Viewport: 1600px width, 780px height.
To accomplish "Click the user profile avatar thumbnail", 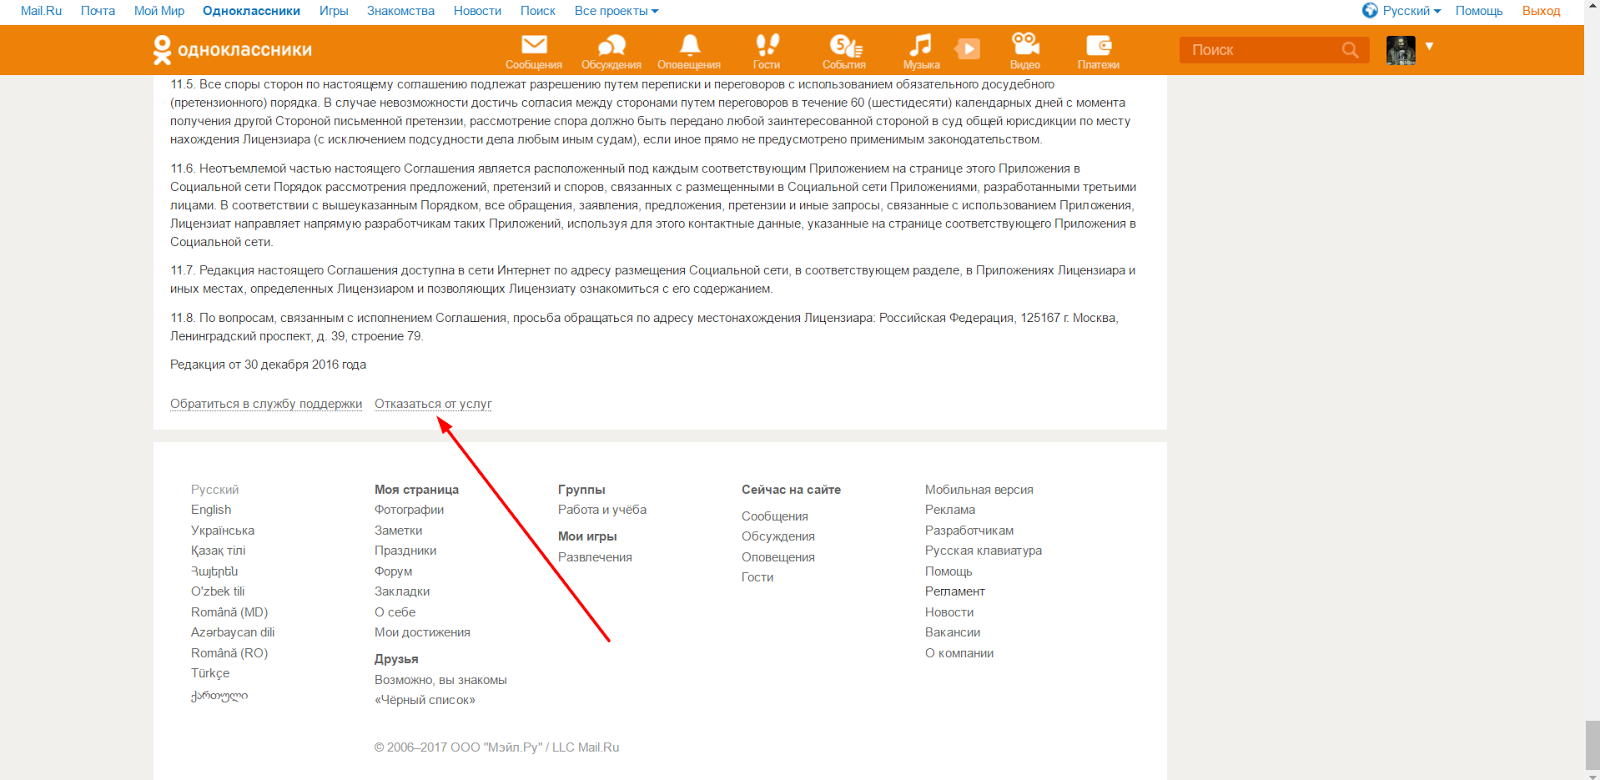I will pyautogui.click(x=1401, y=50).
